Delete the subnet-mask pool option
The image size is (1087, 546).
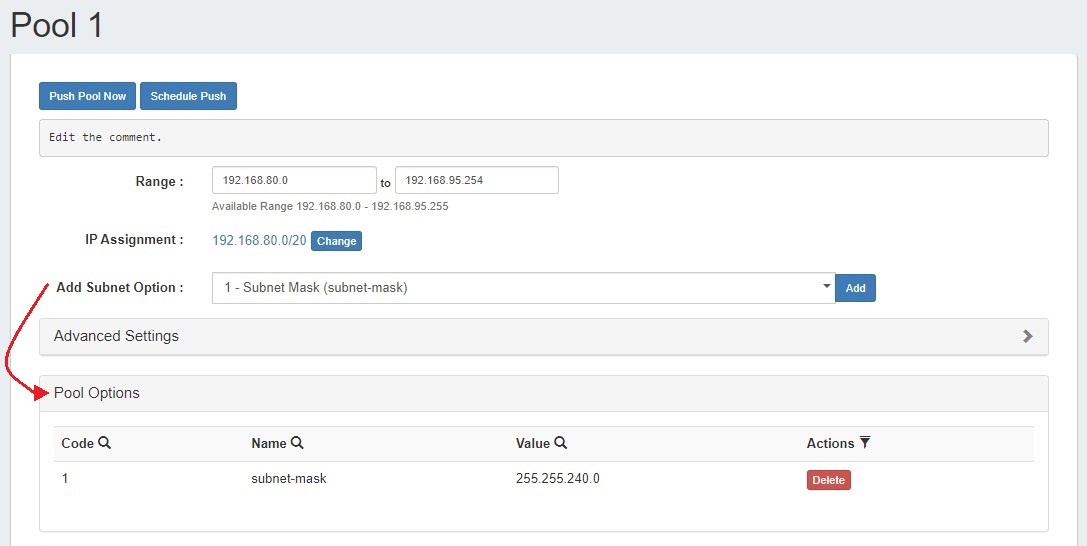[828, 480]
